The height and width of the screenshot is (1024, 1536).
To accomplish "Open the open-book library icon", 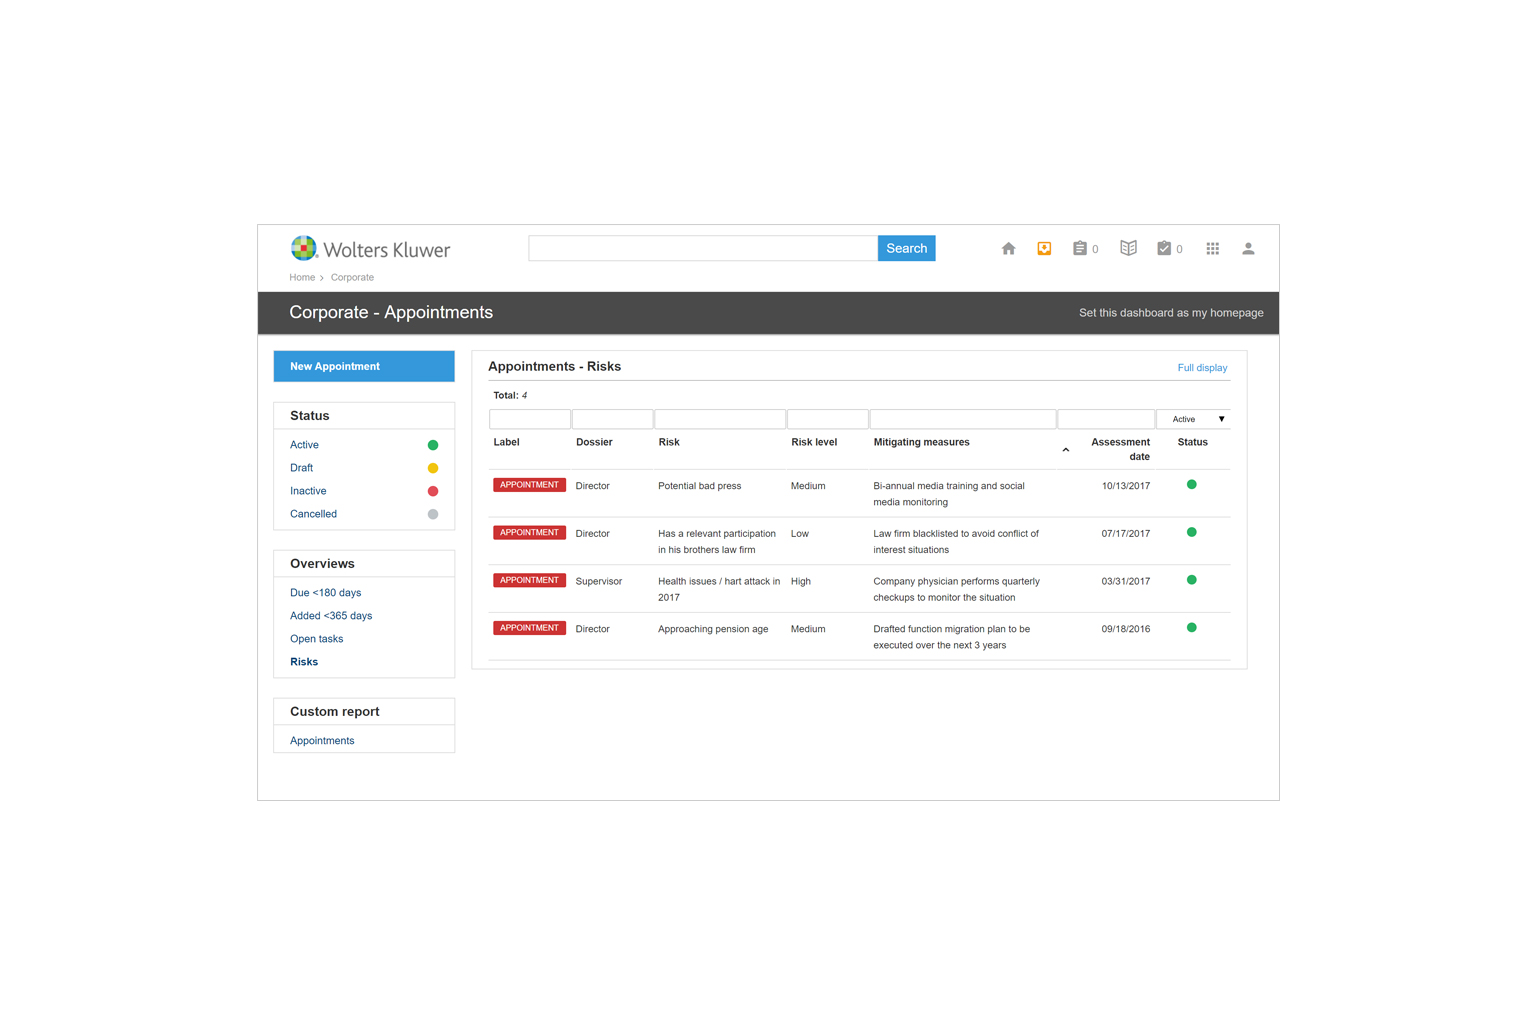I will (x=1128, y=249).
